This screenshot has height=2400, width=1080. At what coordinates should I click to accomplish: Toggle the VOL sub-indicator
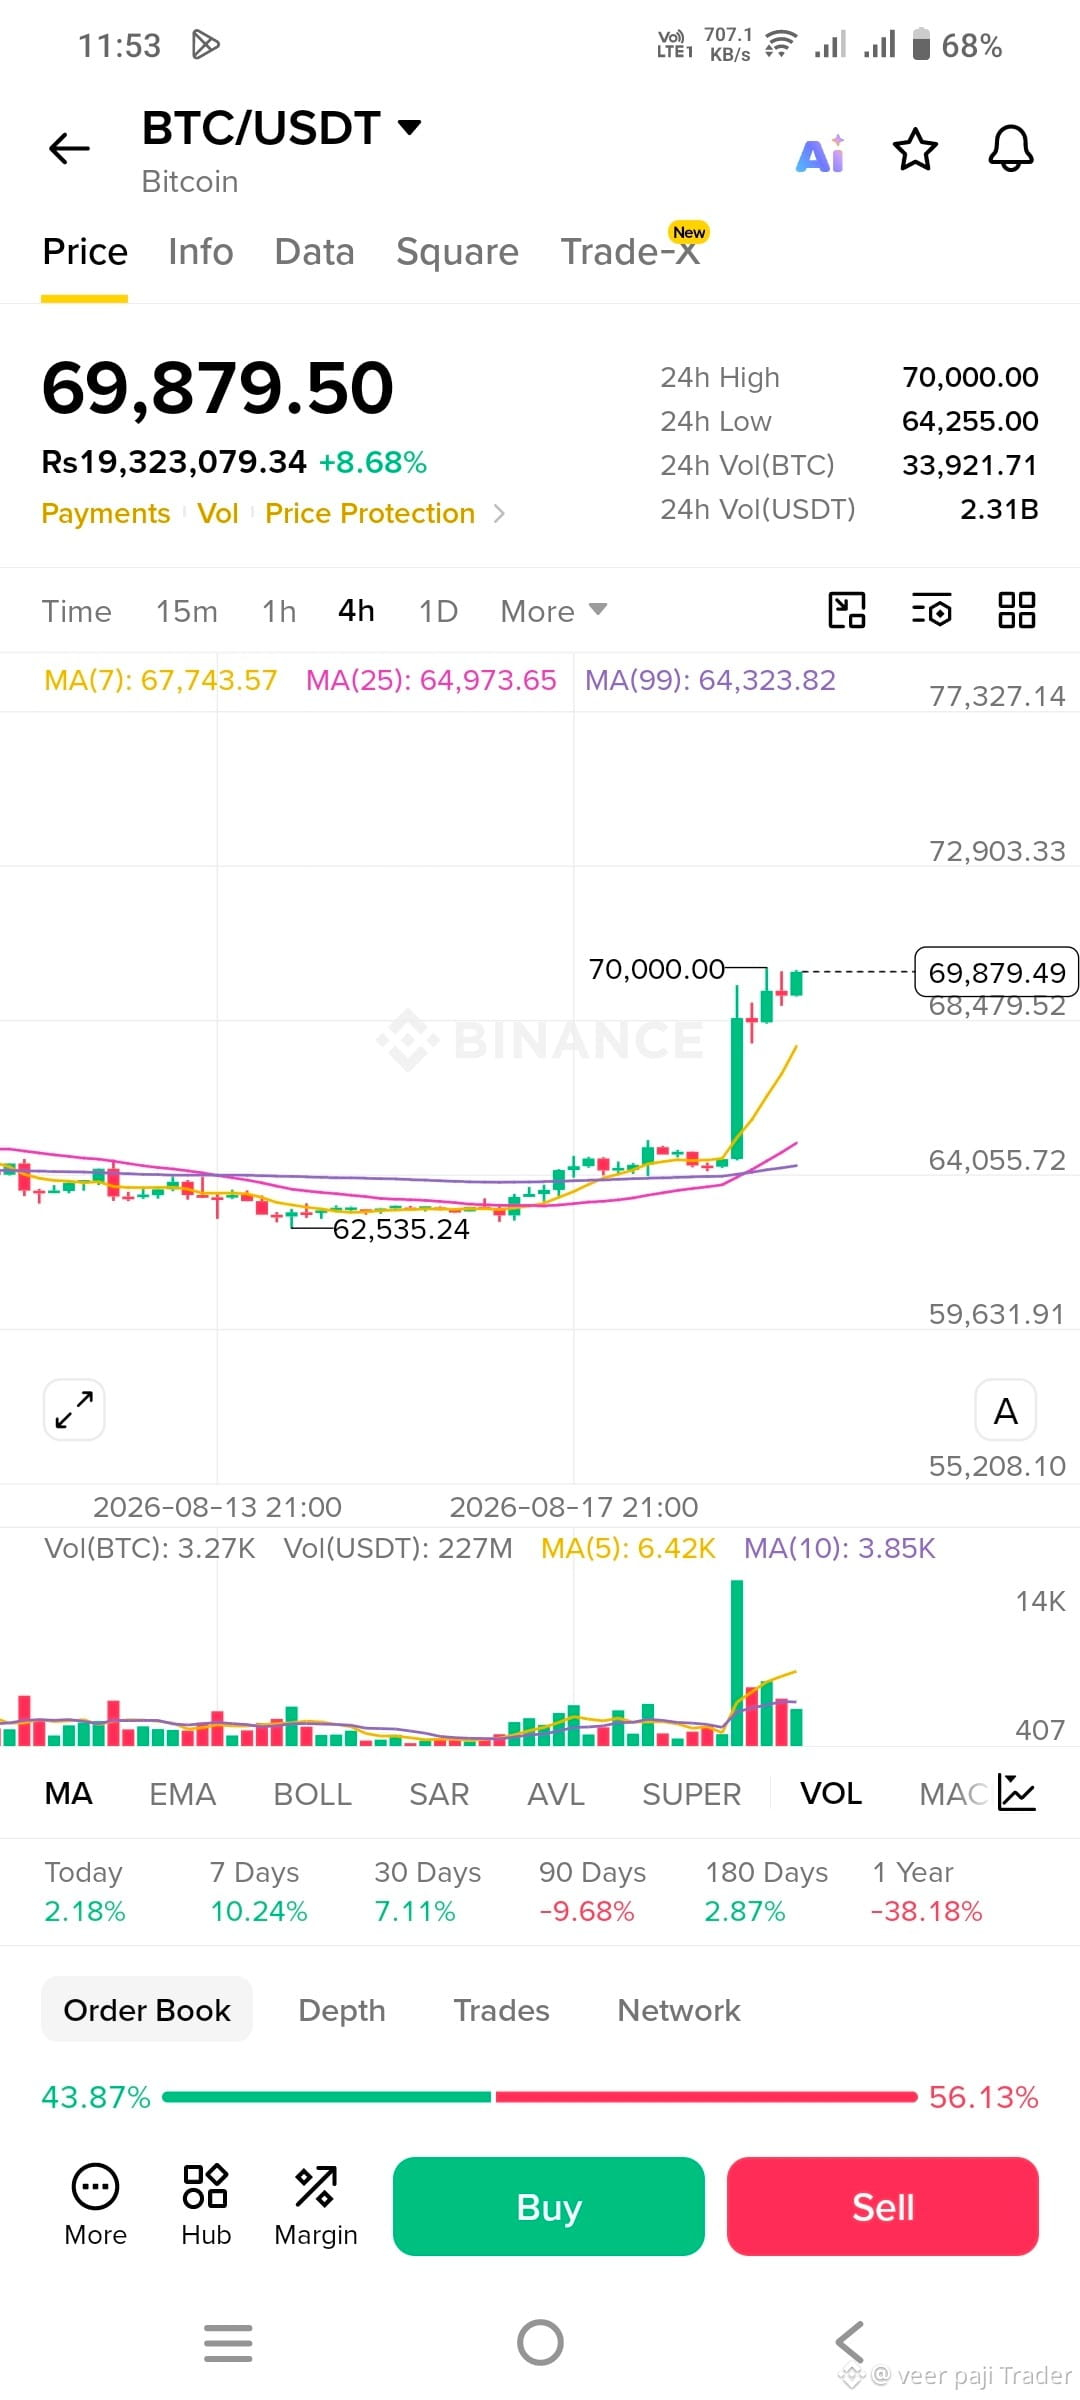[831, 1794]
